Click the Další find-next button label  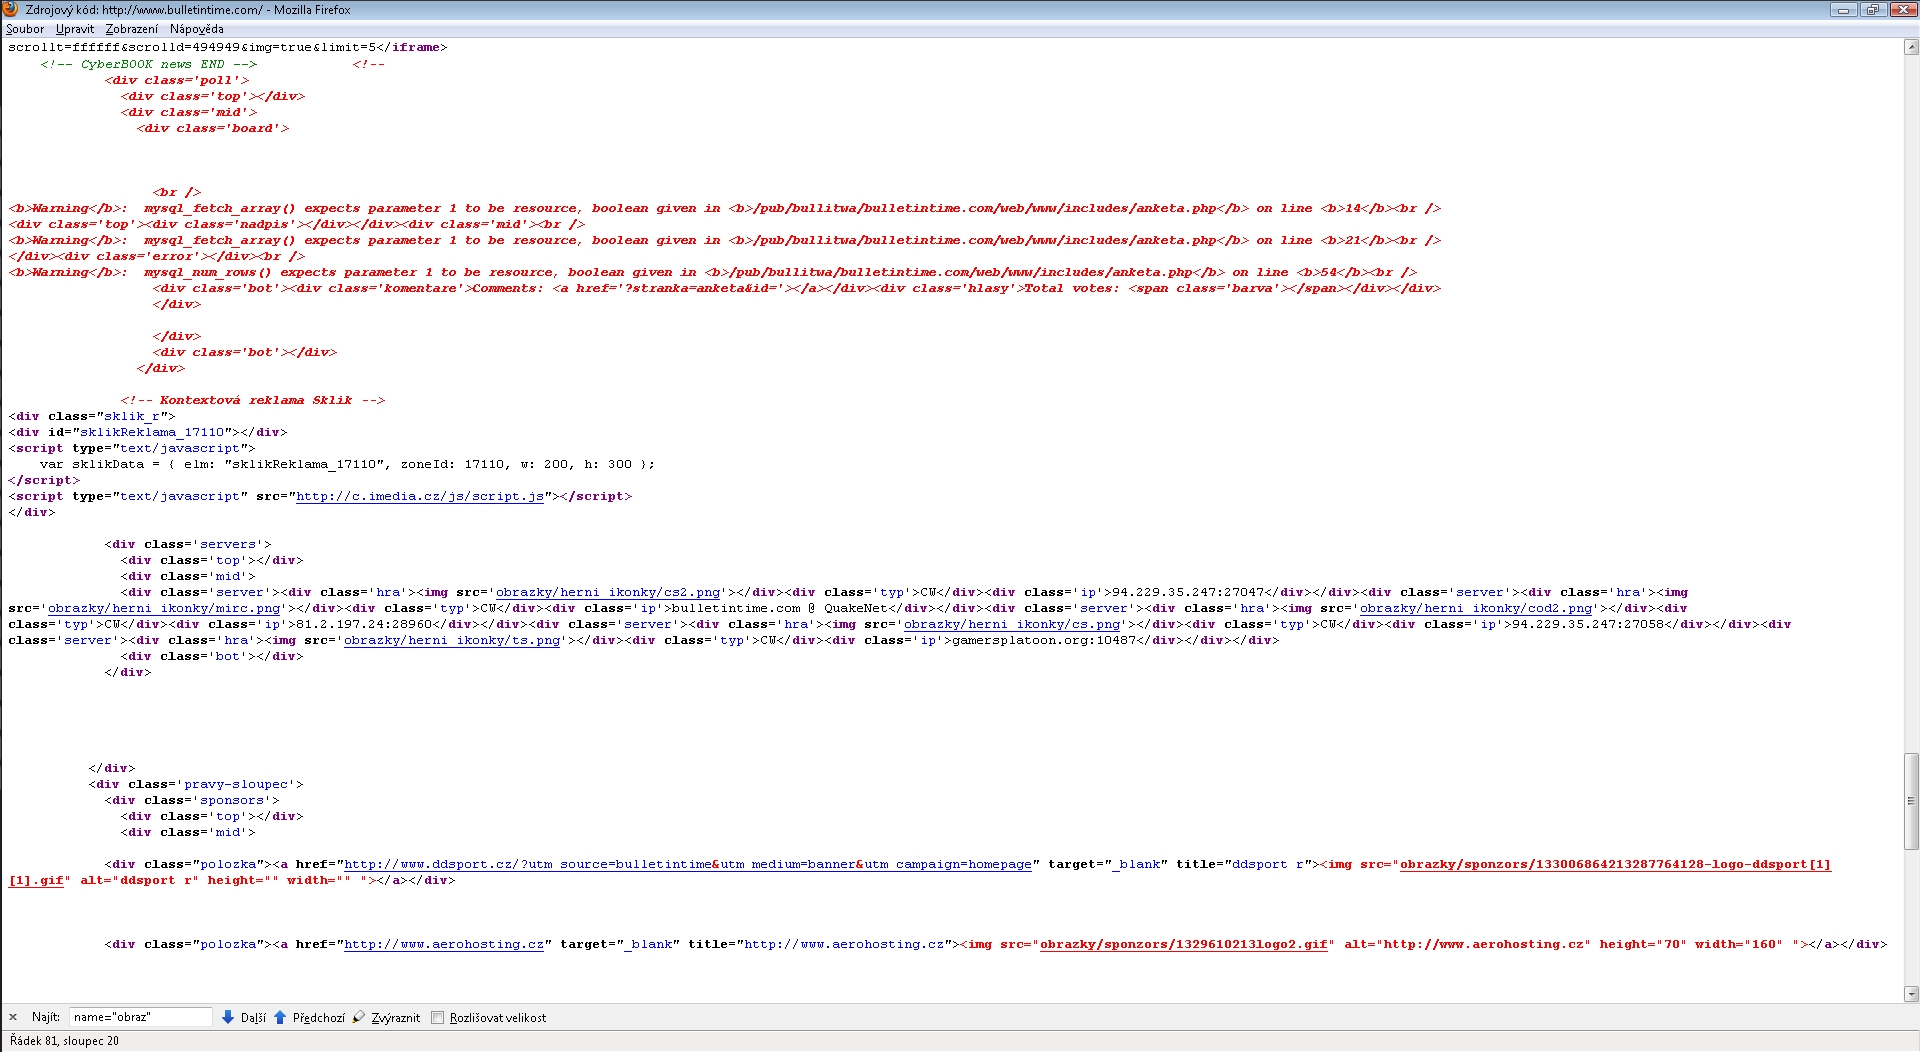(x=253, y=1018)
